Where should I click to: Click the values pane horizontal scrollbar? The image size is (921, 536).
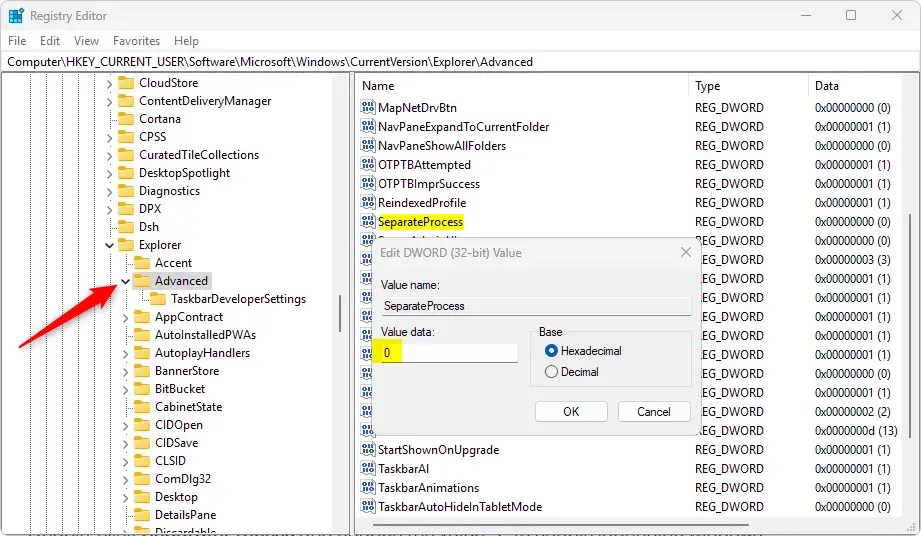[560, 525]
